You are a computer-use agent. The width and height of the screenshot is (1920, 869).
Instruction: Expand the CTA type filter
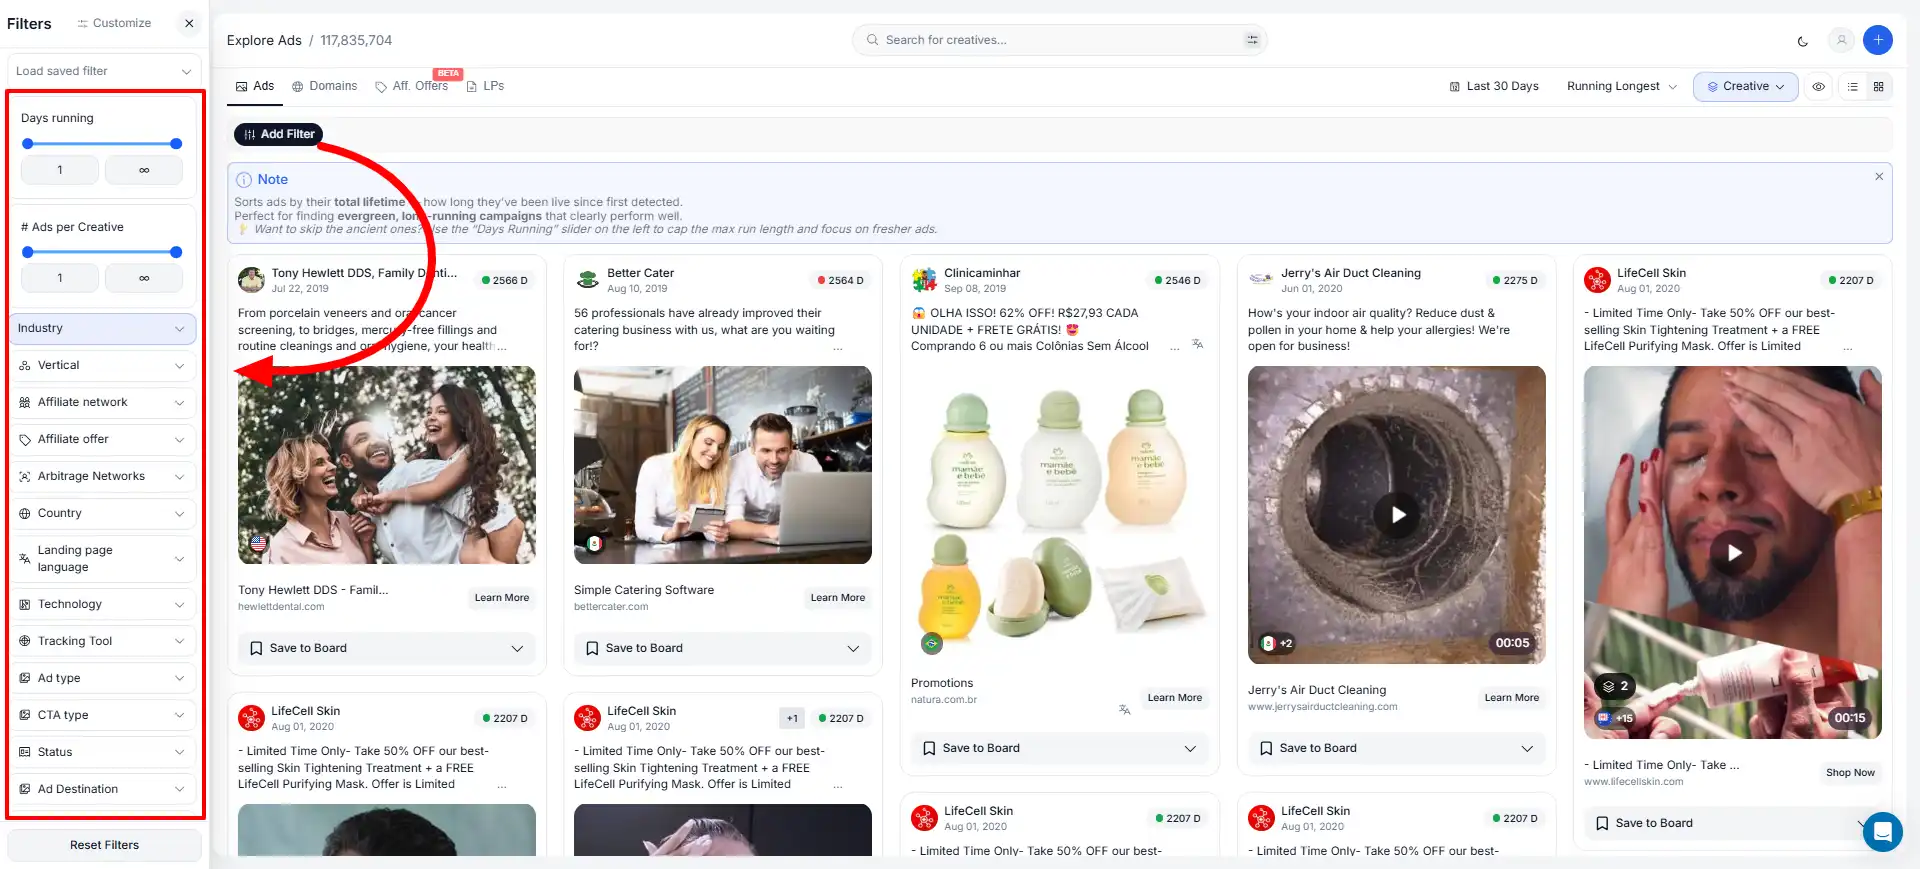(104, 715)
